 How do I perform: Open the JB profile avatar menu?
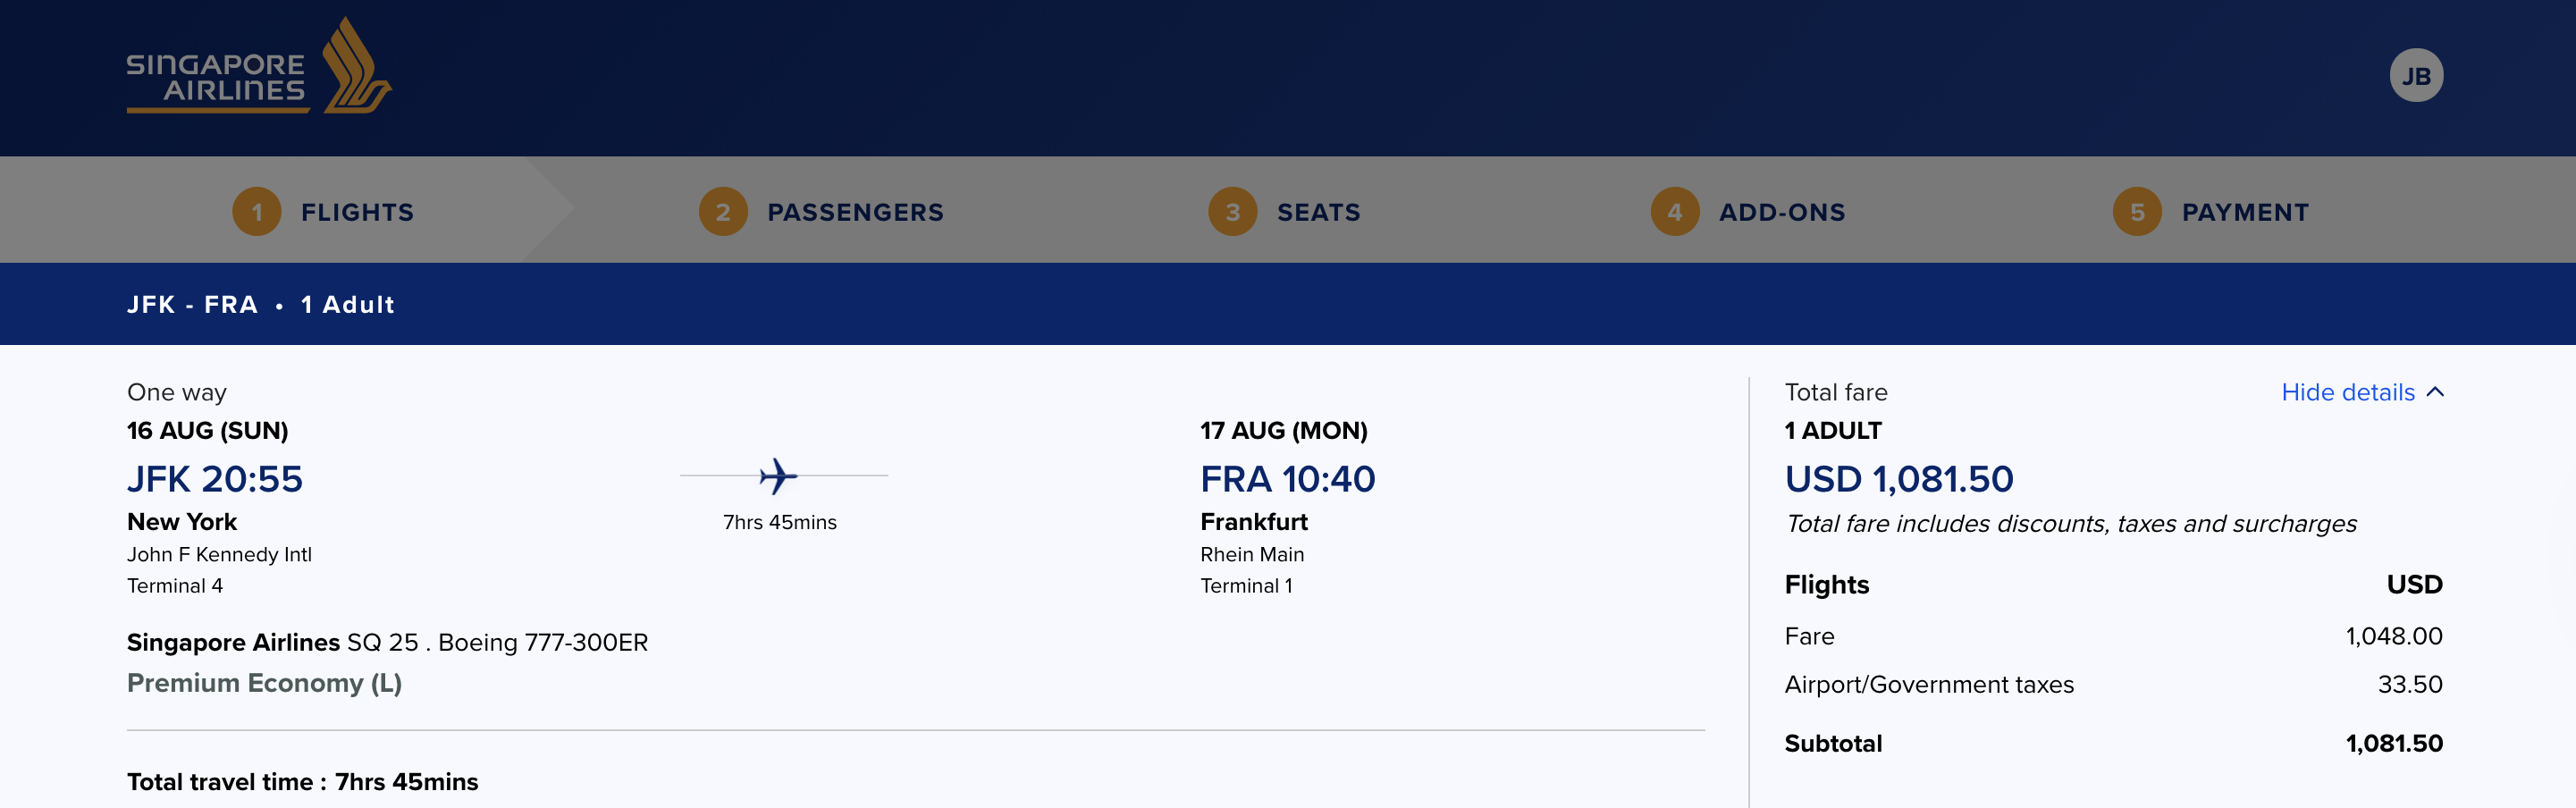click(2417, 73)
